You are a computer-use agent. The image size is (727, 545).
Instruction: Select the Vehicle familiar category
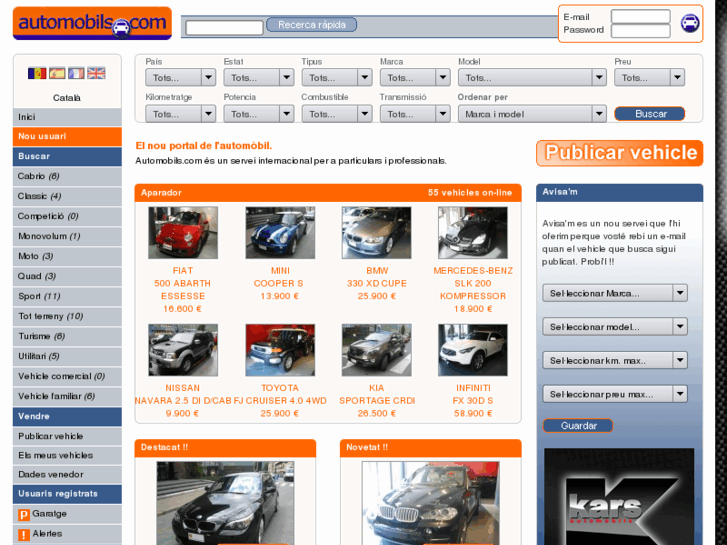pos(67,396)
